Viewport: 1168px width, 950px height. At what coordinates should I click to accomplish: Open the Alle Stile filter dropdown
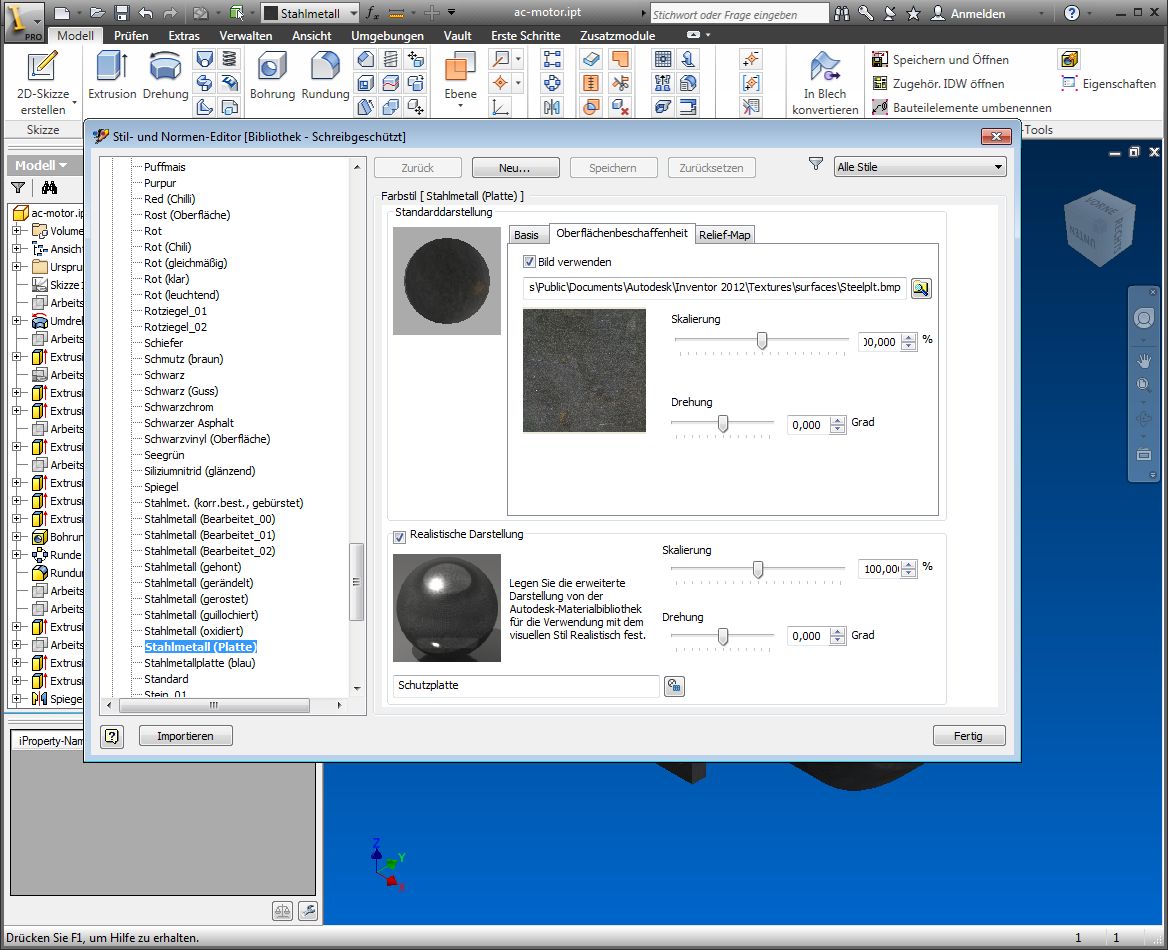[919, 167]
